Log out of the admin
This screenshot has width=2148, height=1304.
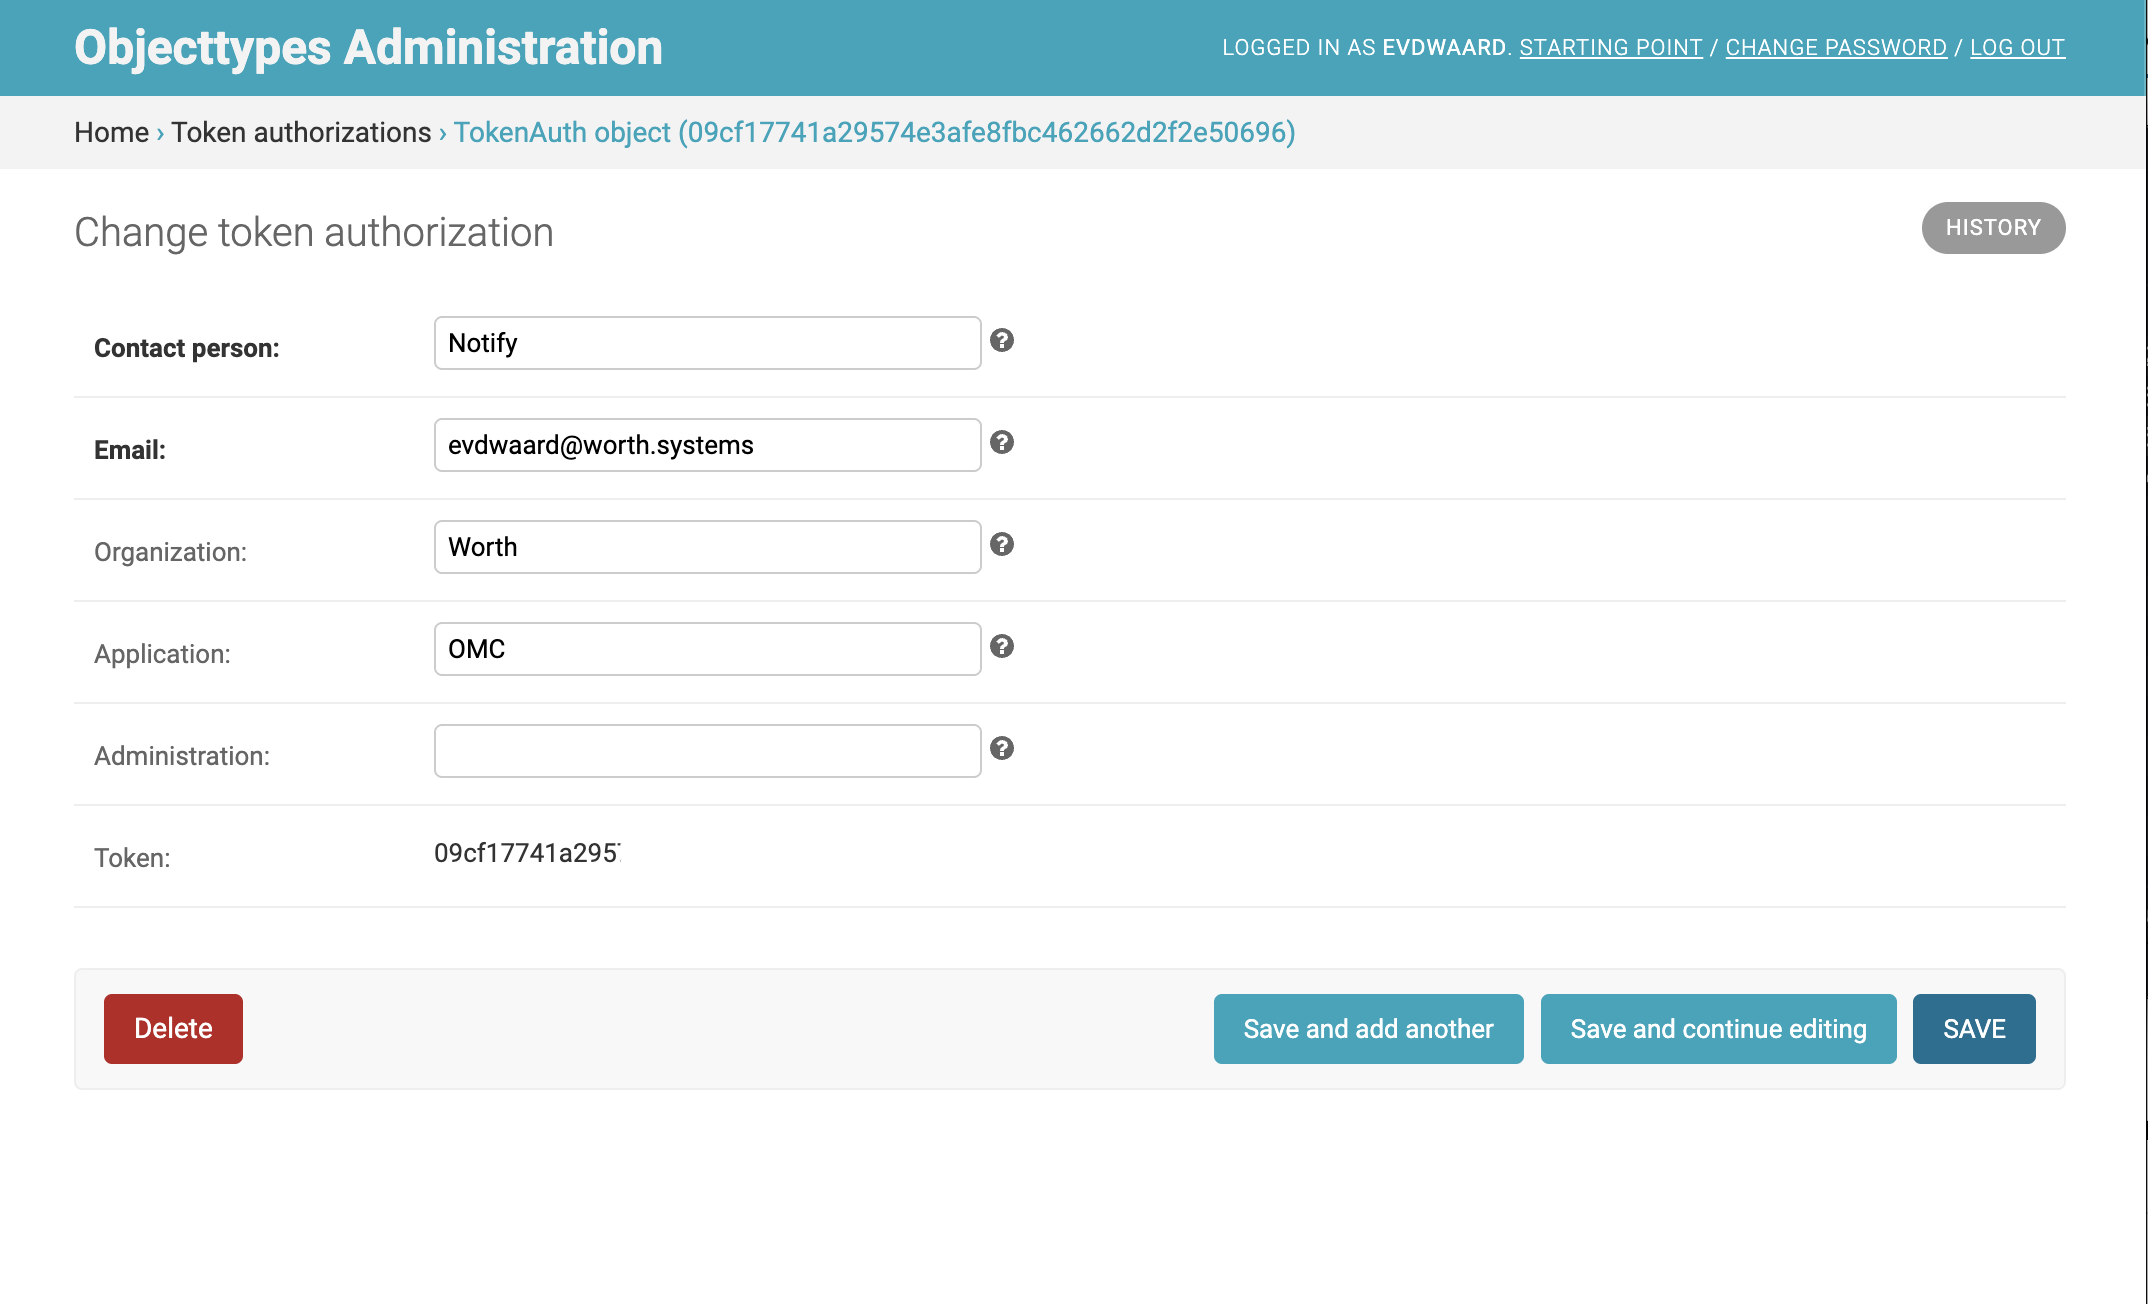pos(2016,47)
